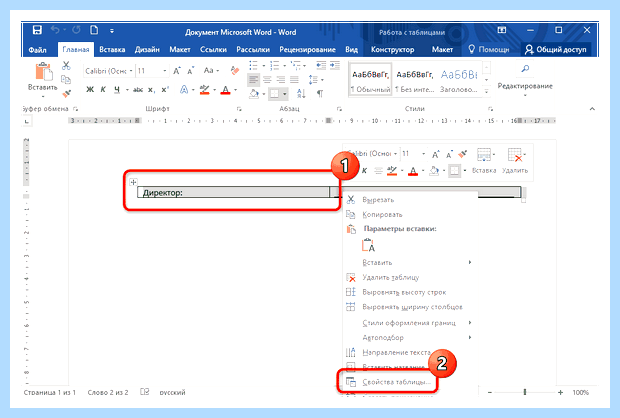The height and width of the screenshot is (418, 620).
Task: Sort text with the A-Z icon
Action: [x=301, y=94]
